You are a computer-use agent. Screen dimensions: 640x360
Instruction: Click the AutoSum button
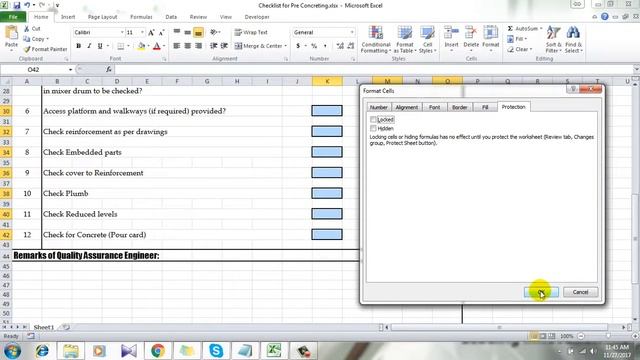(x=522, y=29)
